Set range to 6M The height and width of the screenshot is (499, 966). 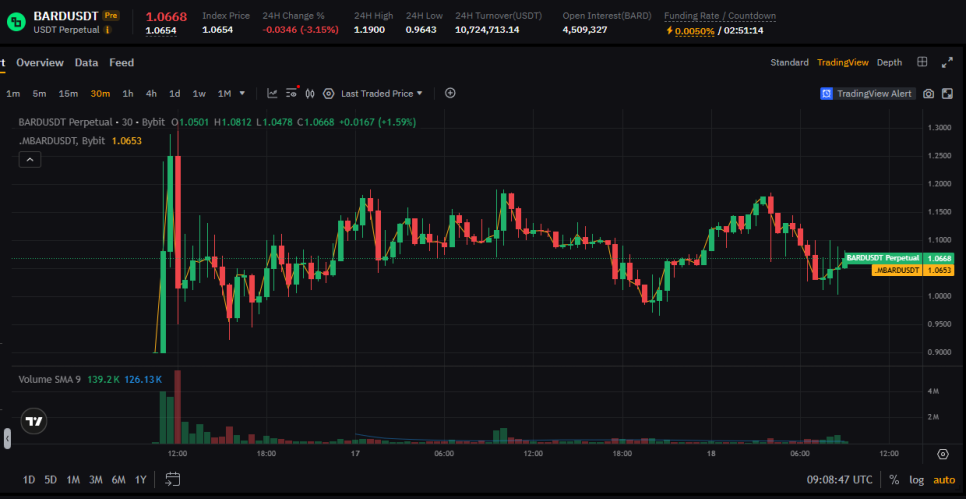(x=118, y=480)
